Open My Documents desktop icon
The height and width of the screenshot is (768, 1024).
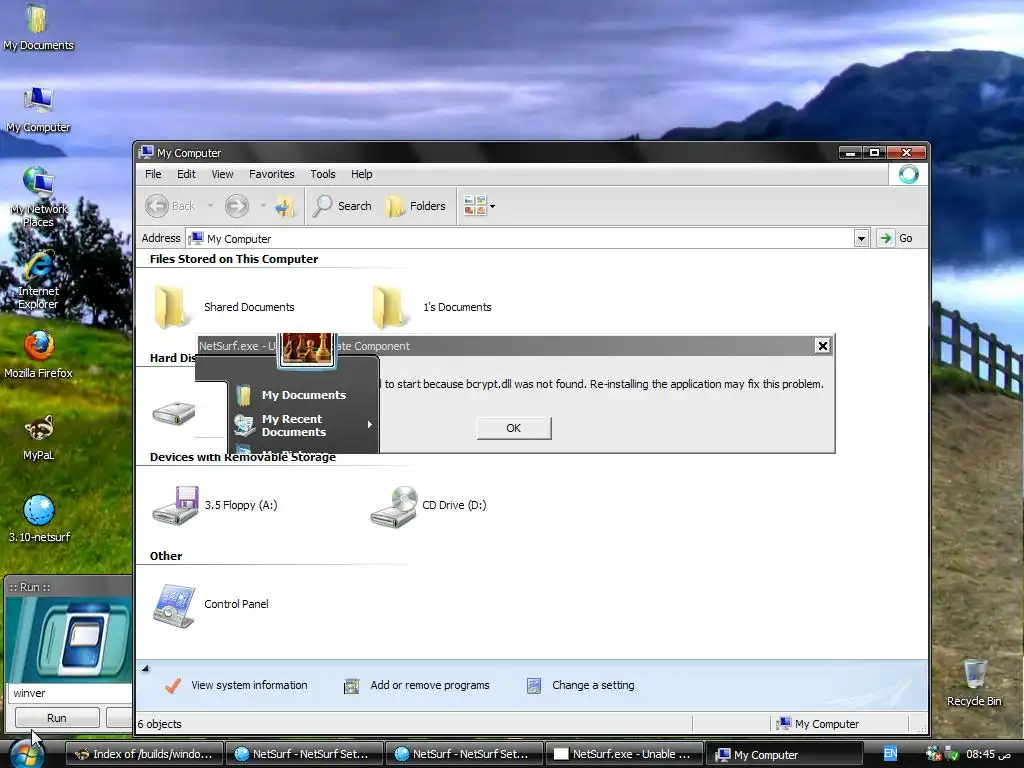[x=38, y=27]
